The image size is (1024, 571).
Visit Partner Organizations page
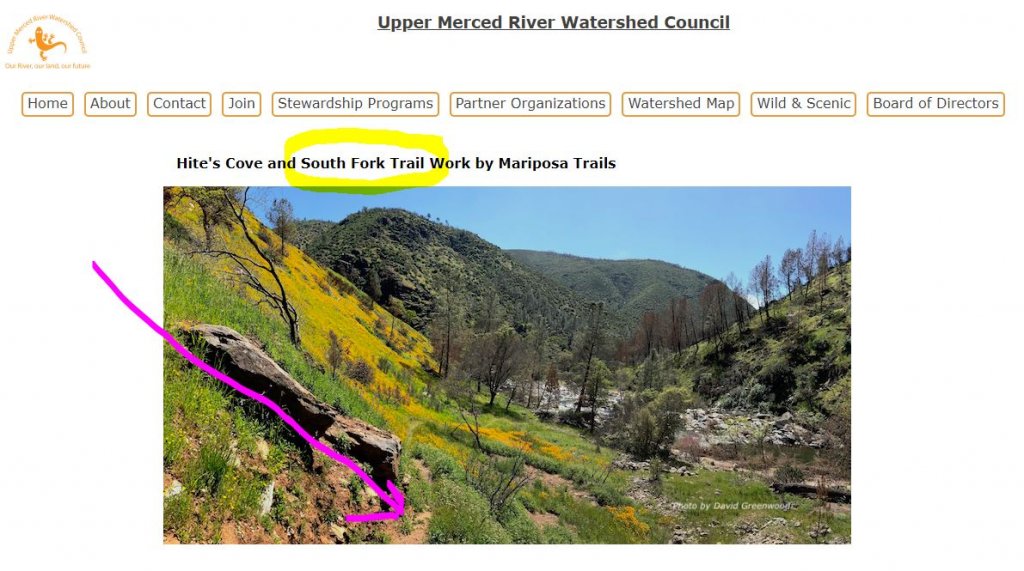coord(530,104)
